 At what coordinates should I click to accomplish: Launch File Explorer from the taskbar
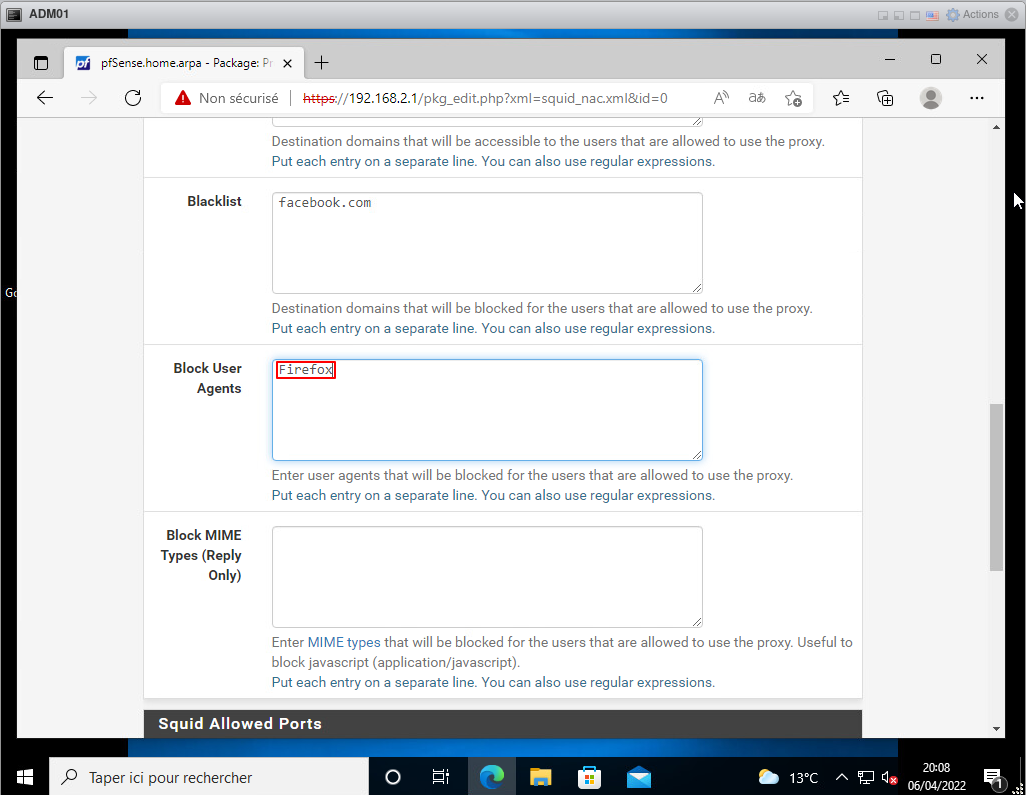coord(540,777)
